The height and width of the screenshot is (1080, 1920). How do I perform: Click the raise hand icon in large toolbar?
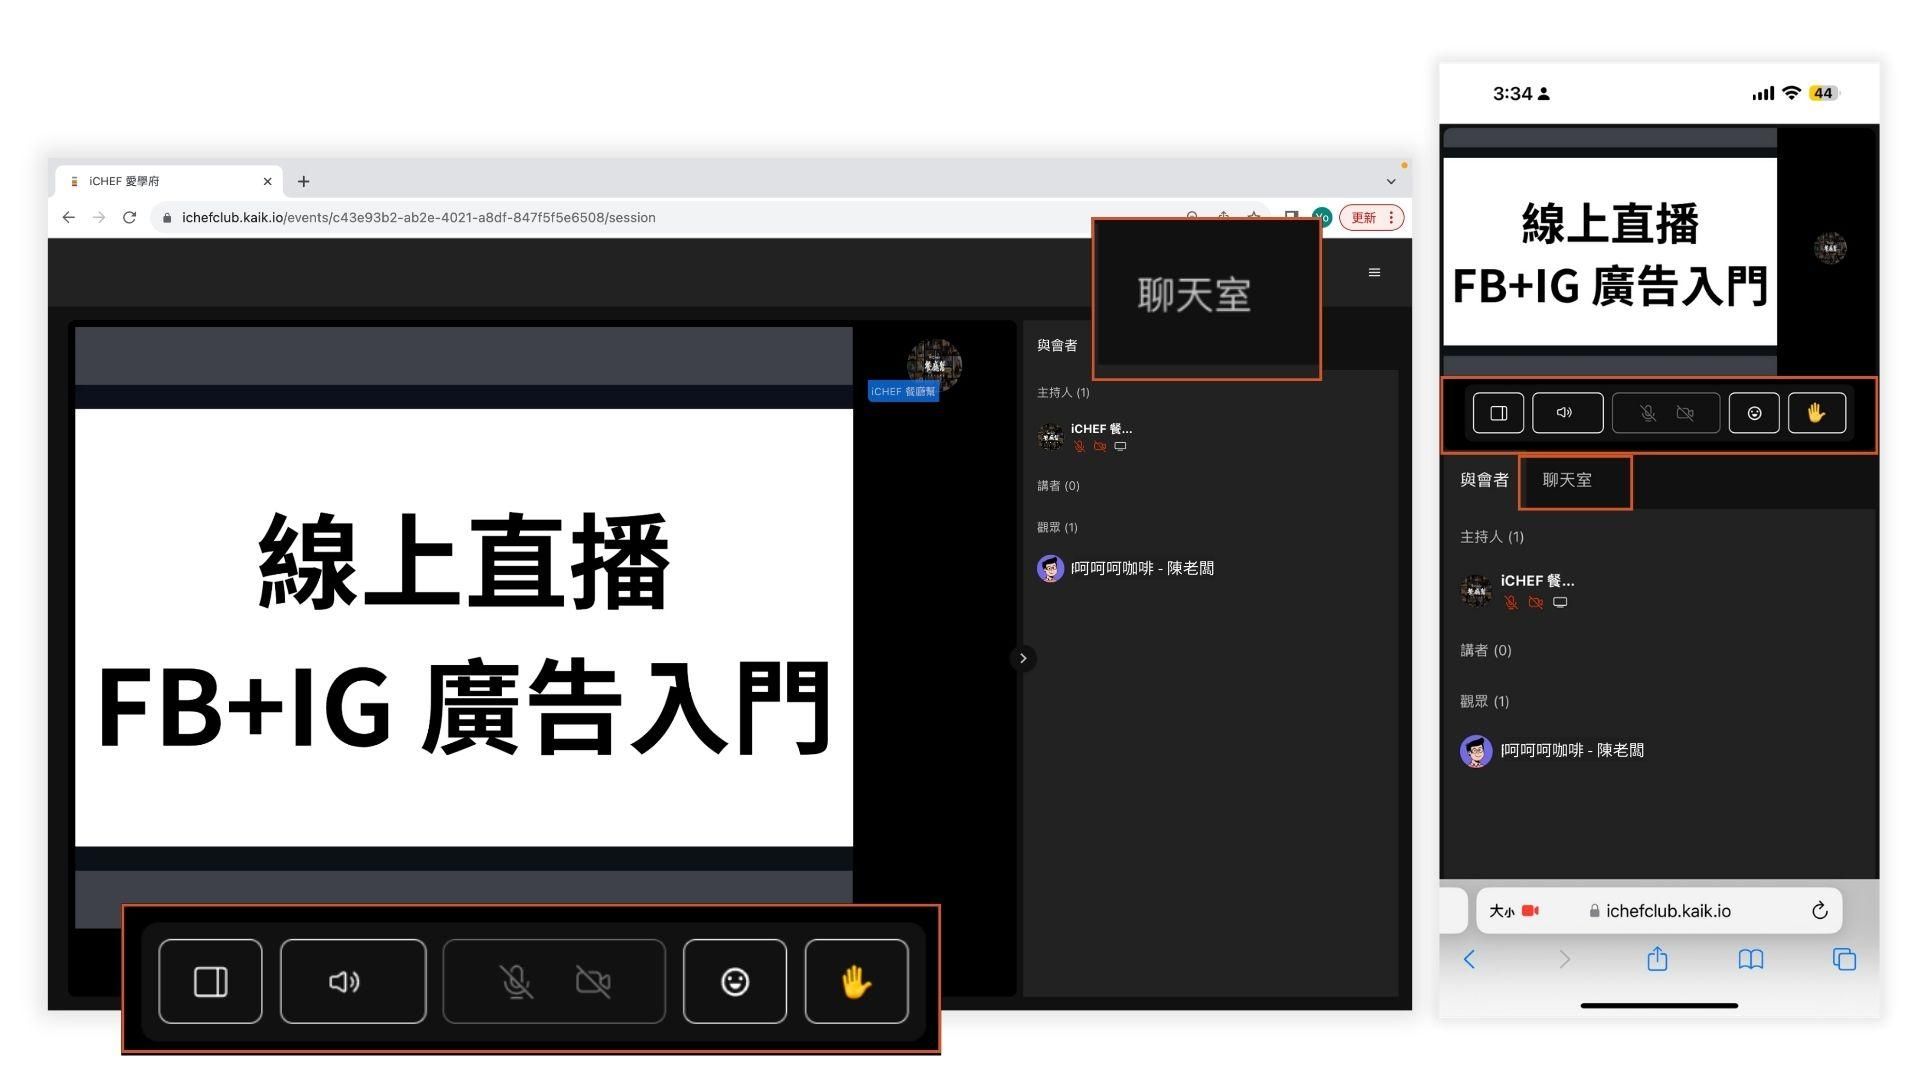tap(856, 981)
